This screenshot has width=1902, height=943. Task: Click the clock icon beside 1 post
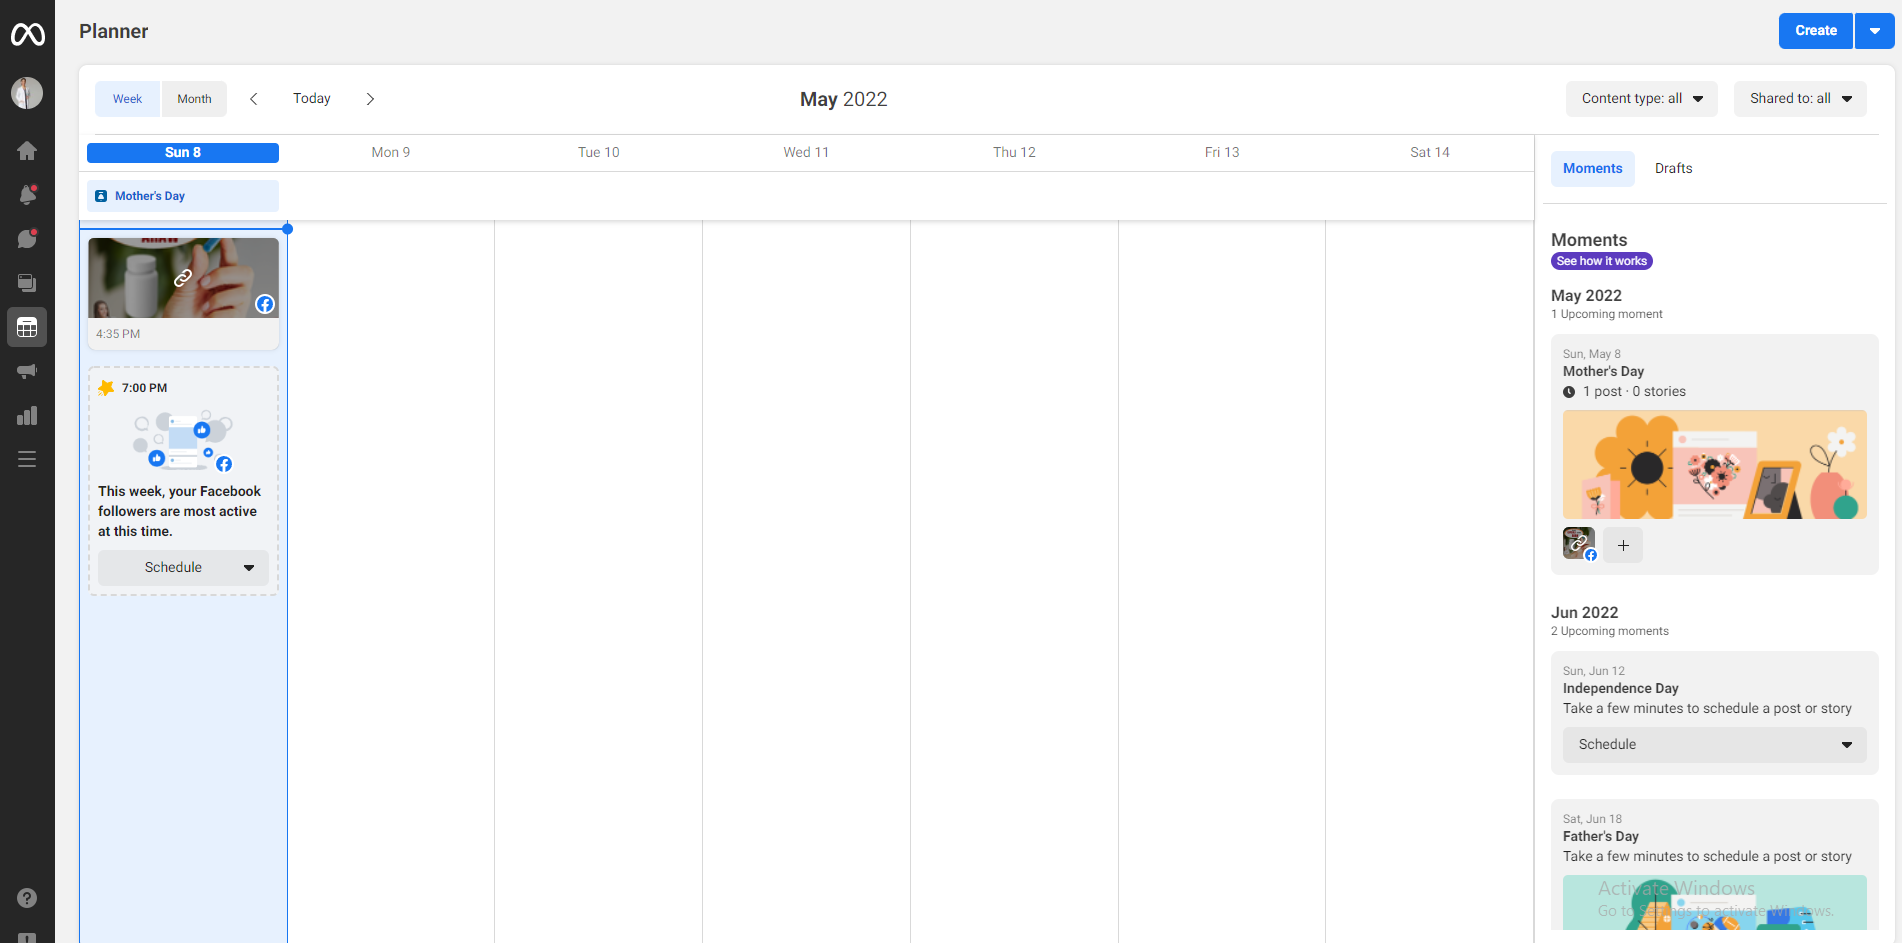1569,392
